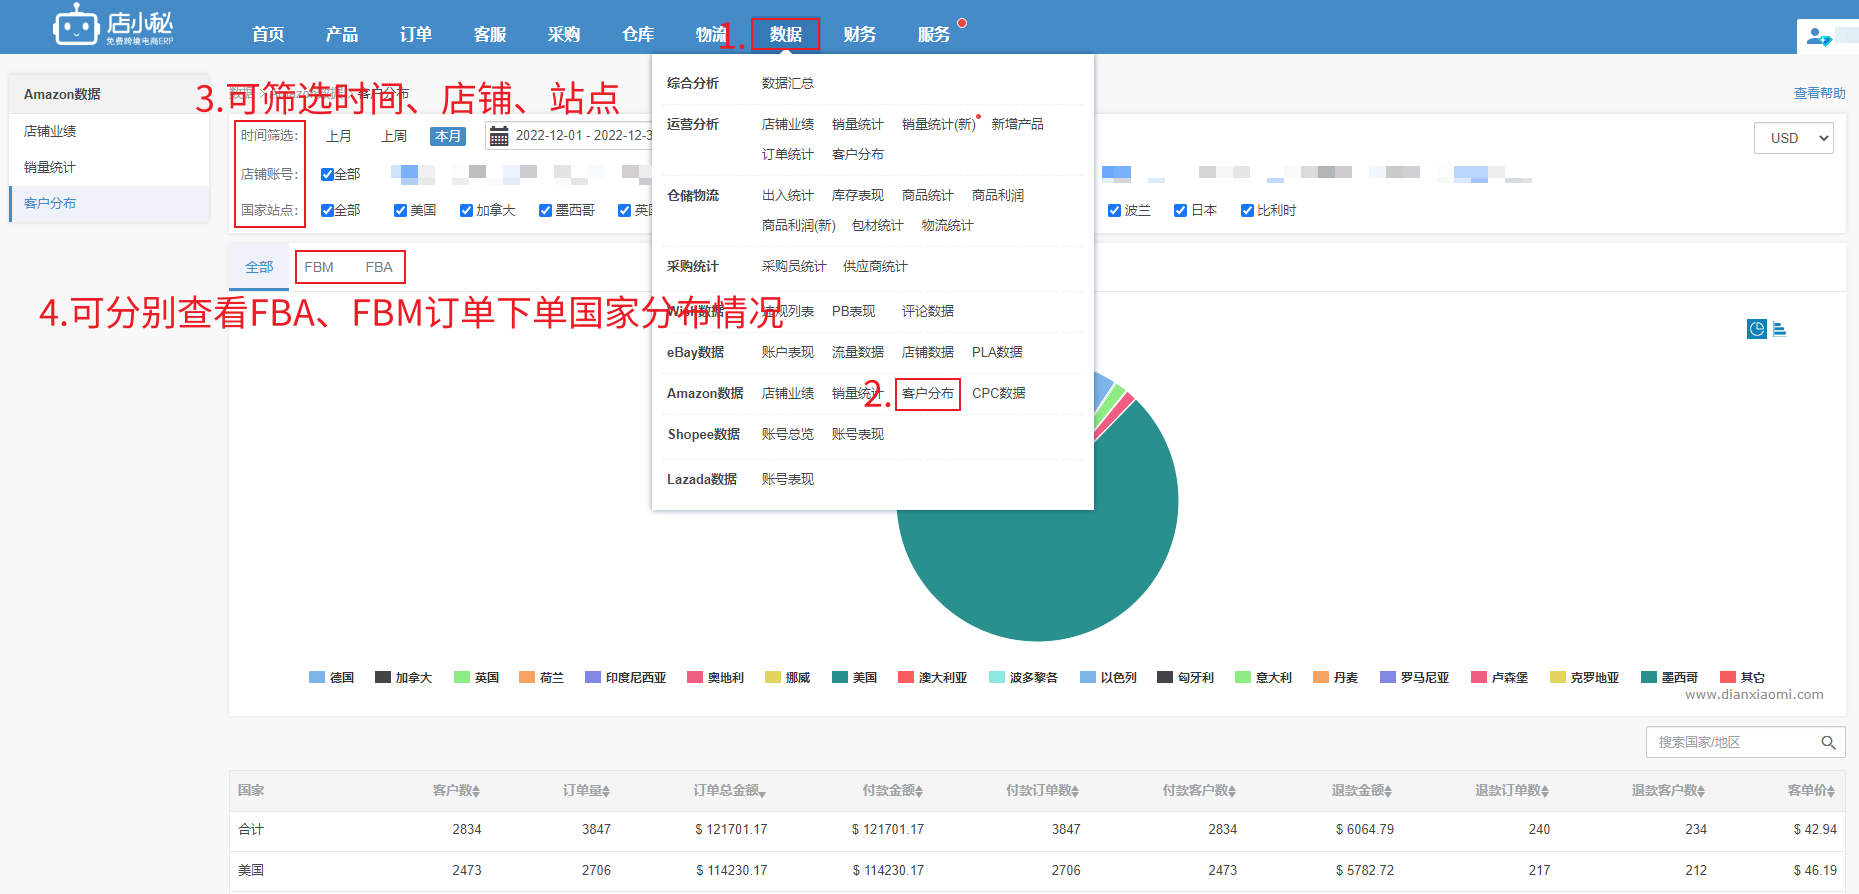Open the 查看帮助 link
Image resolution: width=1859 pixels, height=894 pixels.
click(x=1819, y=93)
